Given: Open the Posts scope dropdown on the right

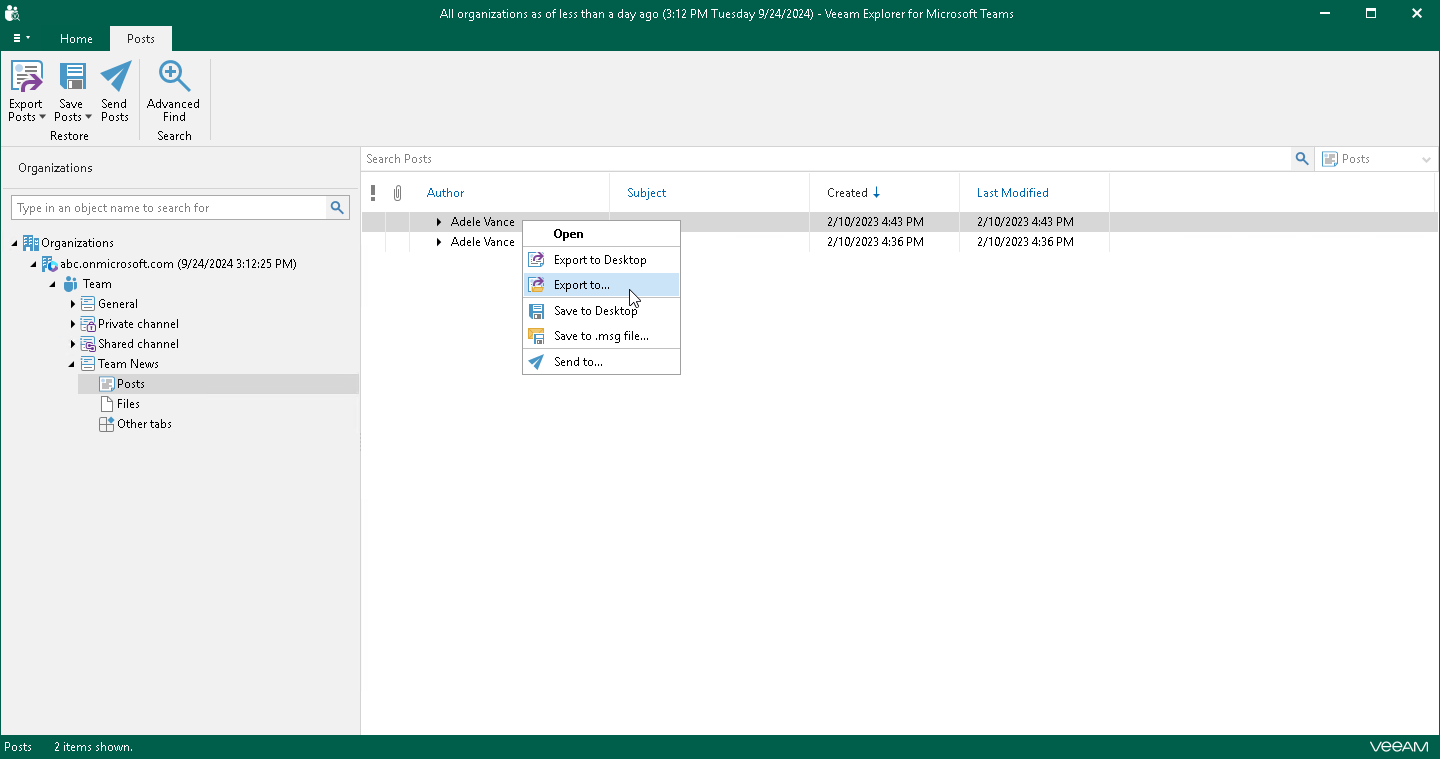Looking at the screenshot, I should coord(1426,158).
